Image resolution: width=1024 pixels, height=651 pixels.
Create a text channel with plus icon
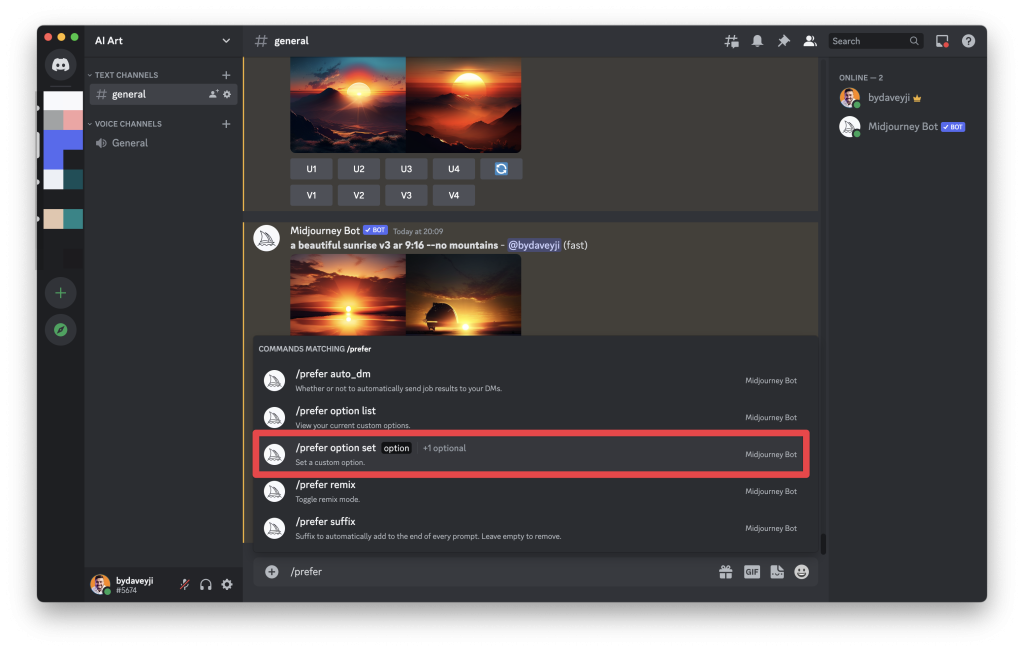pyautogui.click(x=226, y=75)
